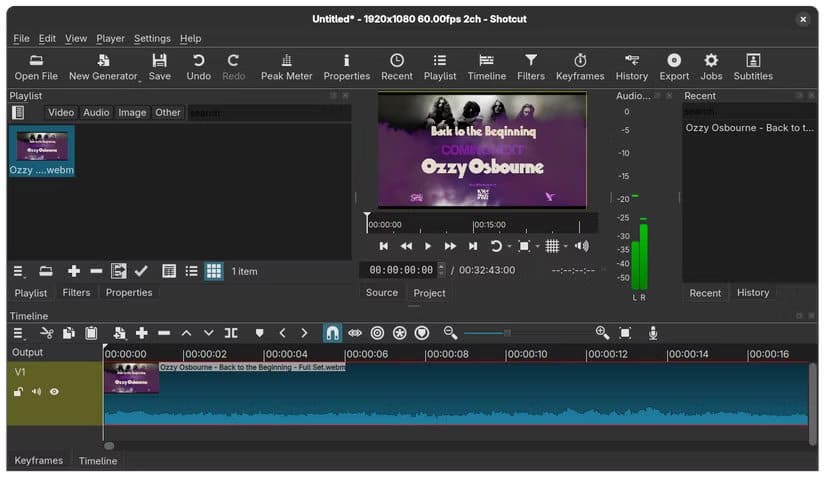Click the timeline Cut scissors icon
The image size is (825, 478).
[47, 333]
